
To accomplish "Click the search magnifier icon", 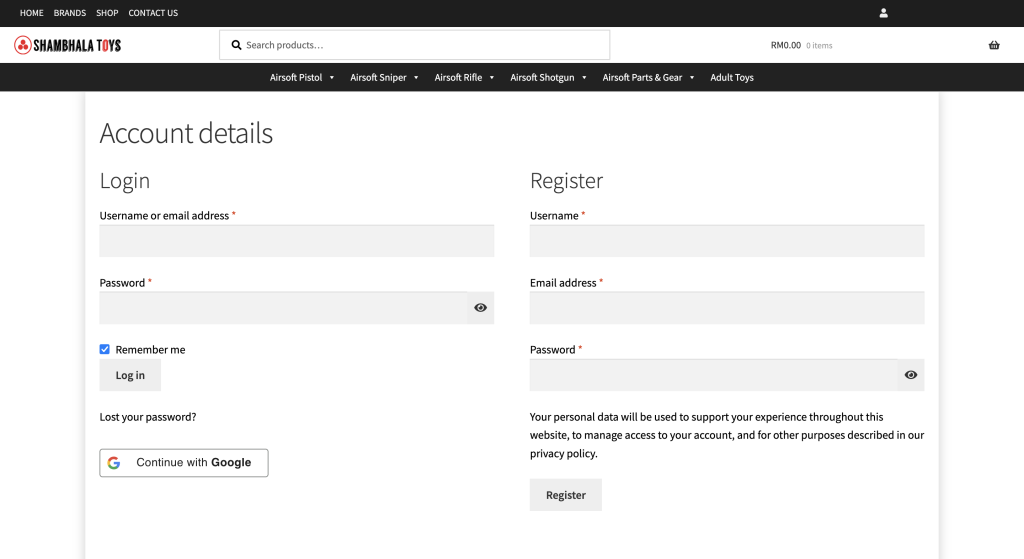I will tap(236, 45).
